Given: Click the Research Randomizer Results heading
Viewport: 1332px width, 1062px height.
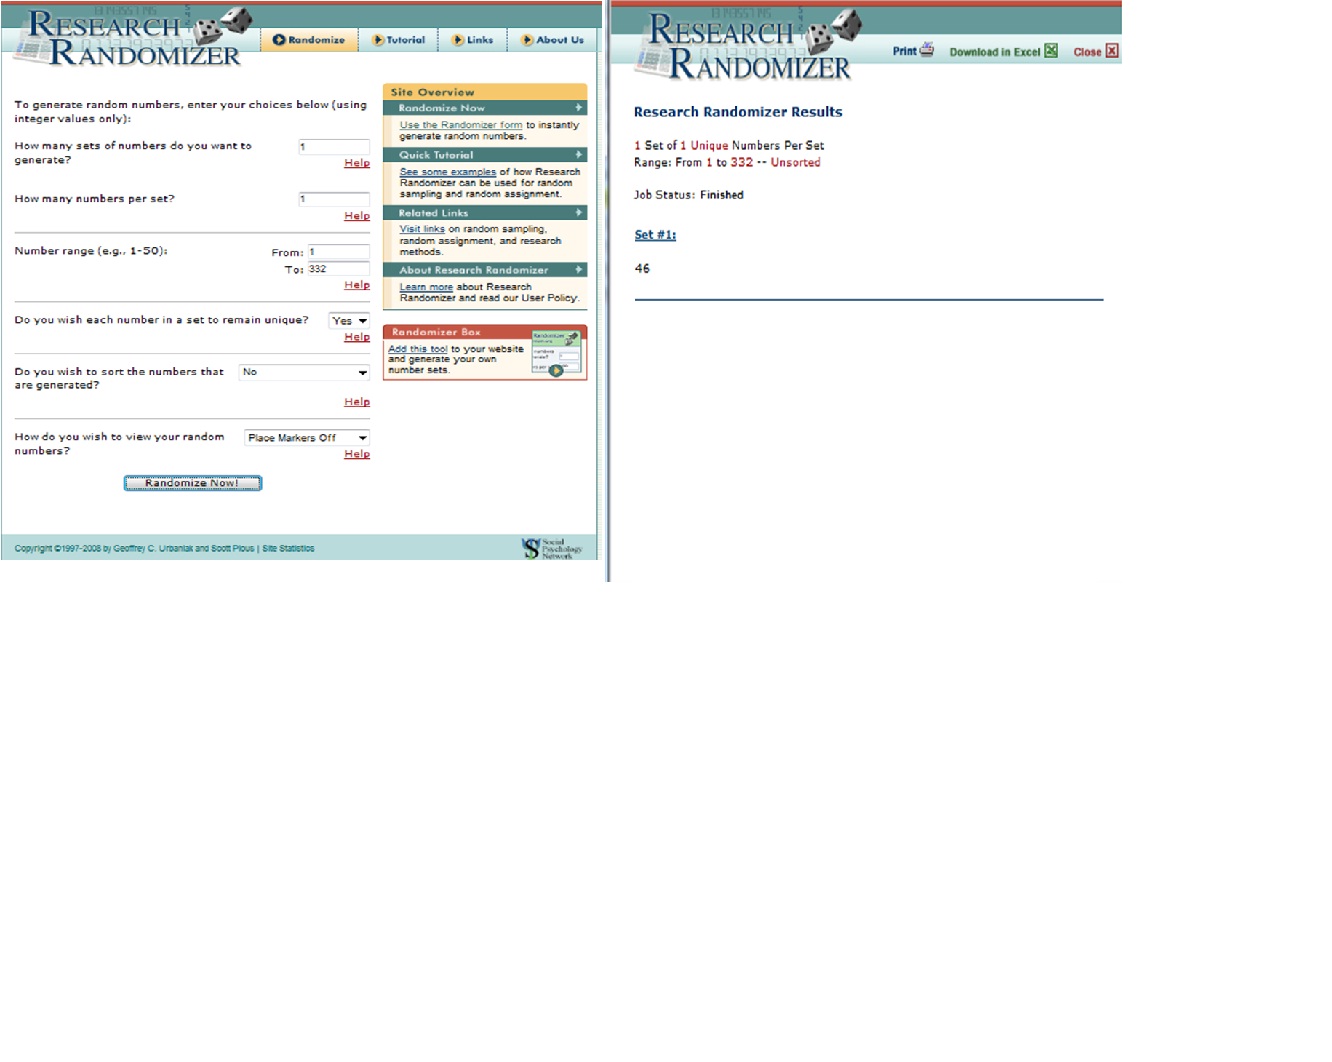Looking at the screenshot, I should (x=738, y=112).
